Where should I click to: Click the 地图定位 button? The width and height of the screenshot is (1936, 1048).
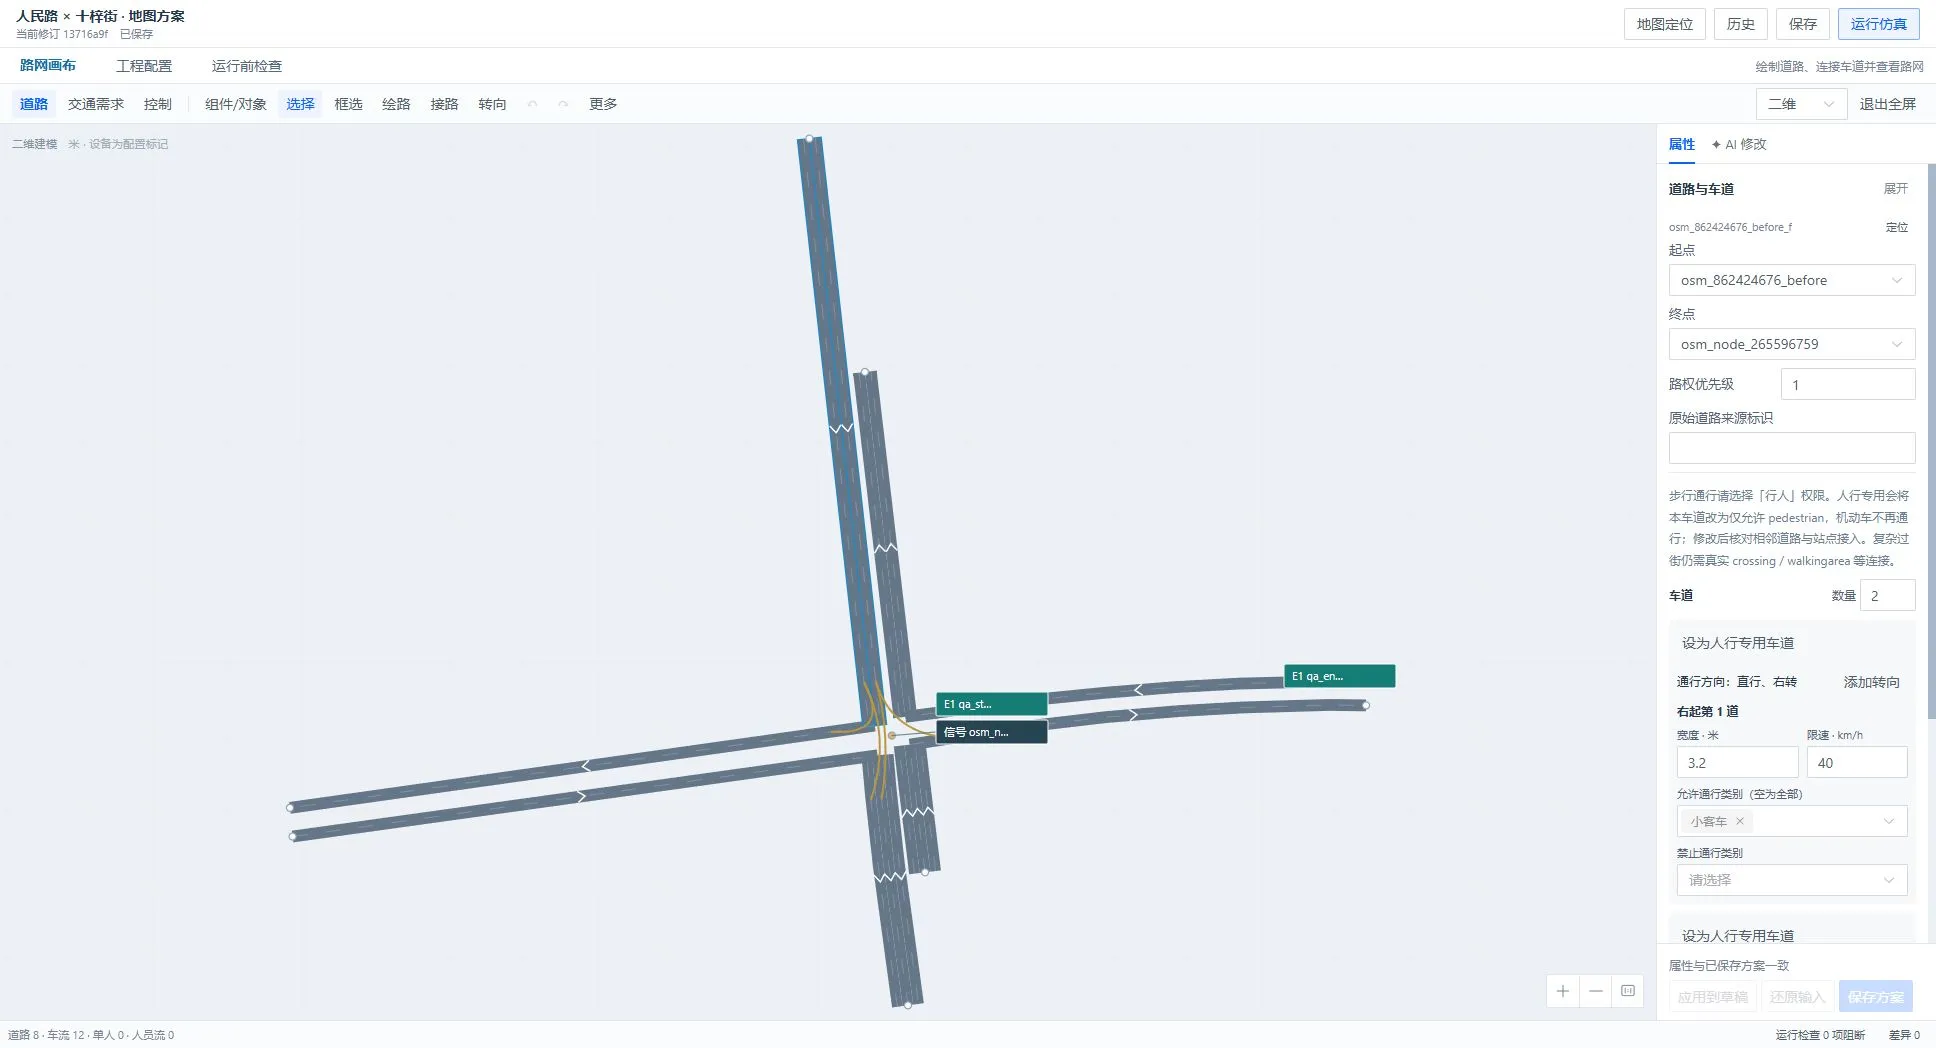[x=1665, y=24]
